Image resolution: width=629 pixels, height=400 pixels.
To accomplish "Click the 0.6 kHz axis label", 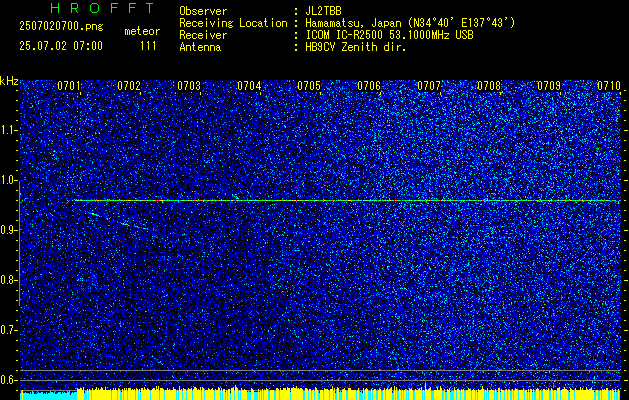I will pyautogui.click(x=9, y=380).
